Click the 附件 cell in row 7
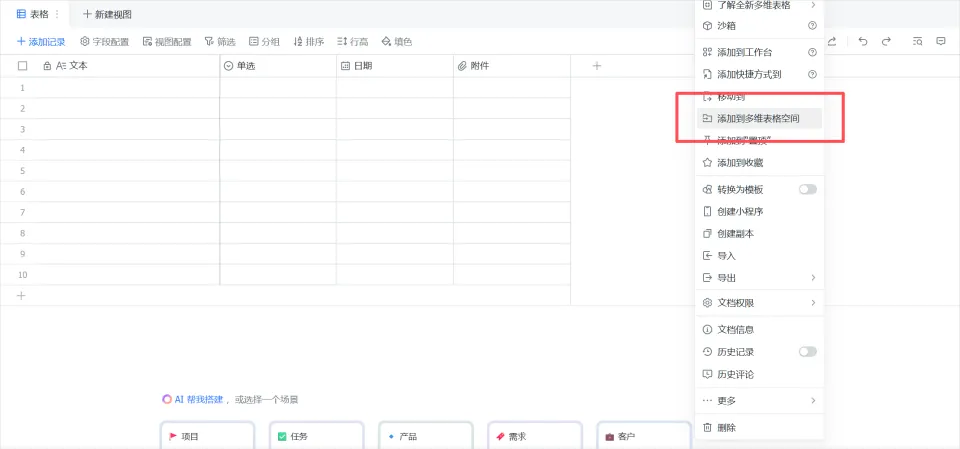960x449 pixels. (x=512, y=213)
